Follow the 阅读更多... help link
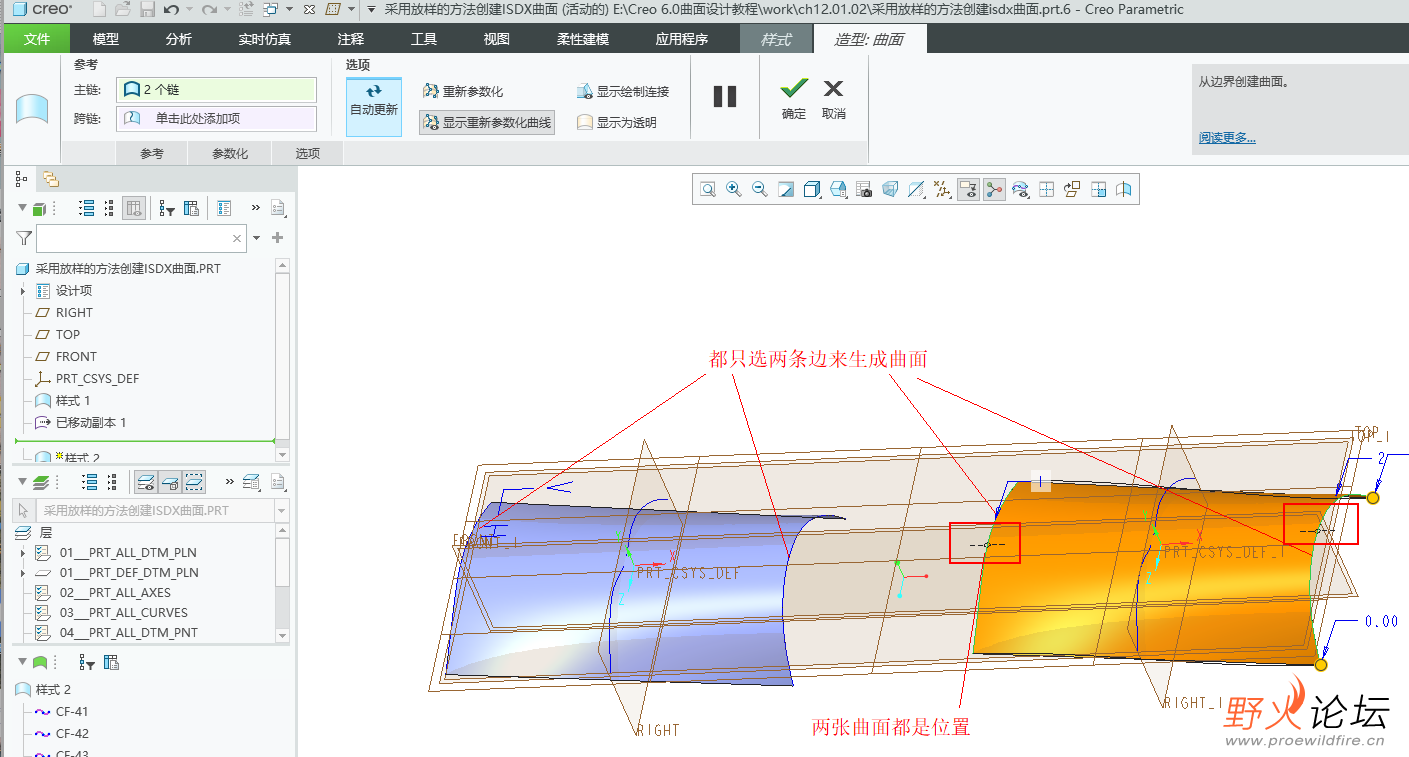The height and width of the screenshot is (757, 1409). [x=1227, y=137]
